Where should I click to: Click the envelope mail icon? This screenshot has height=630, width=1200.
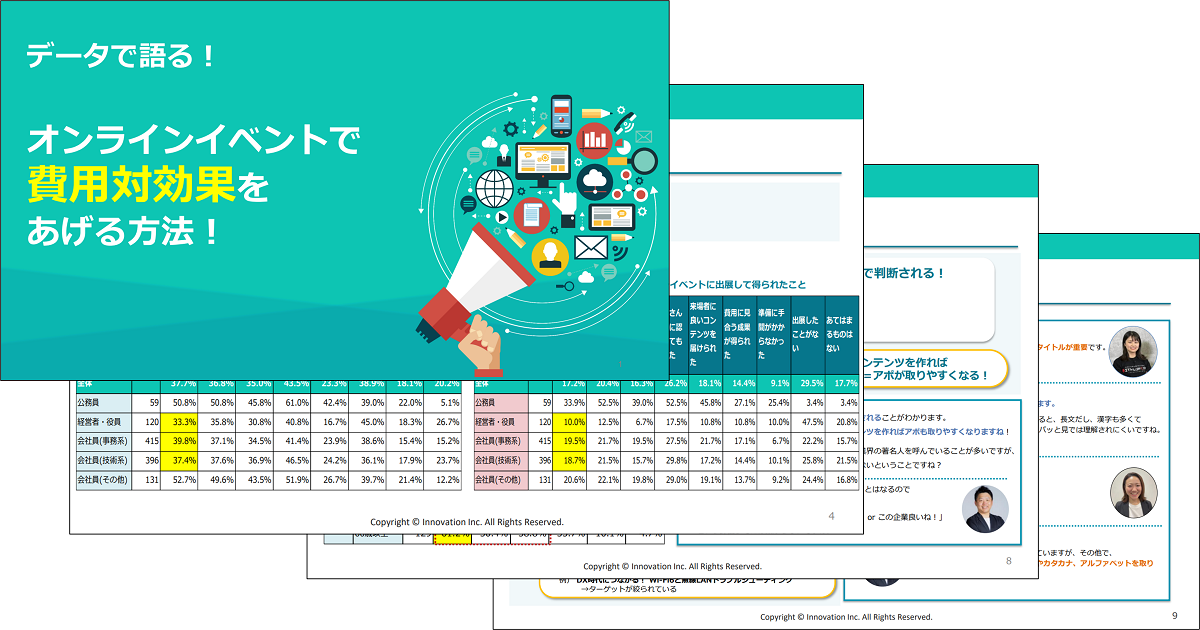(x=591, y=245)
